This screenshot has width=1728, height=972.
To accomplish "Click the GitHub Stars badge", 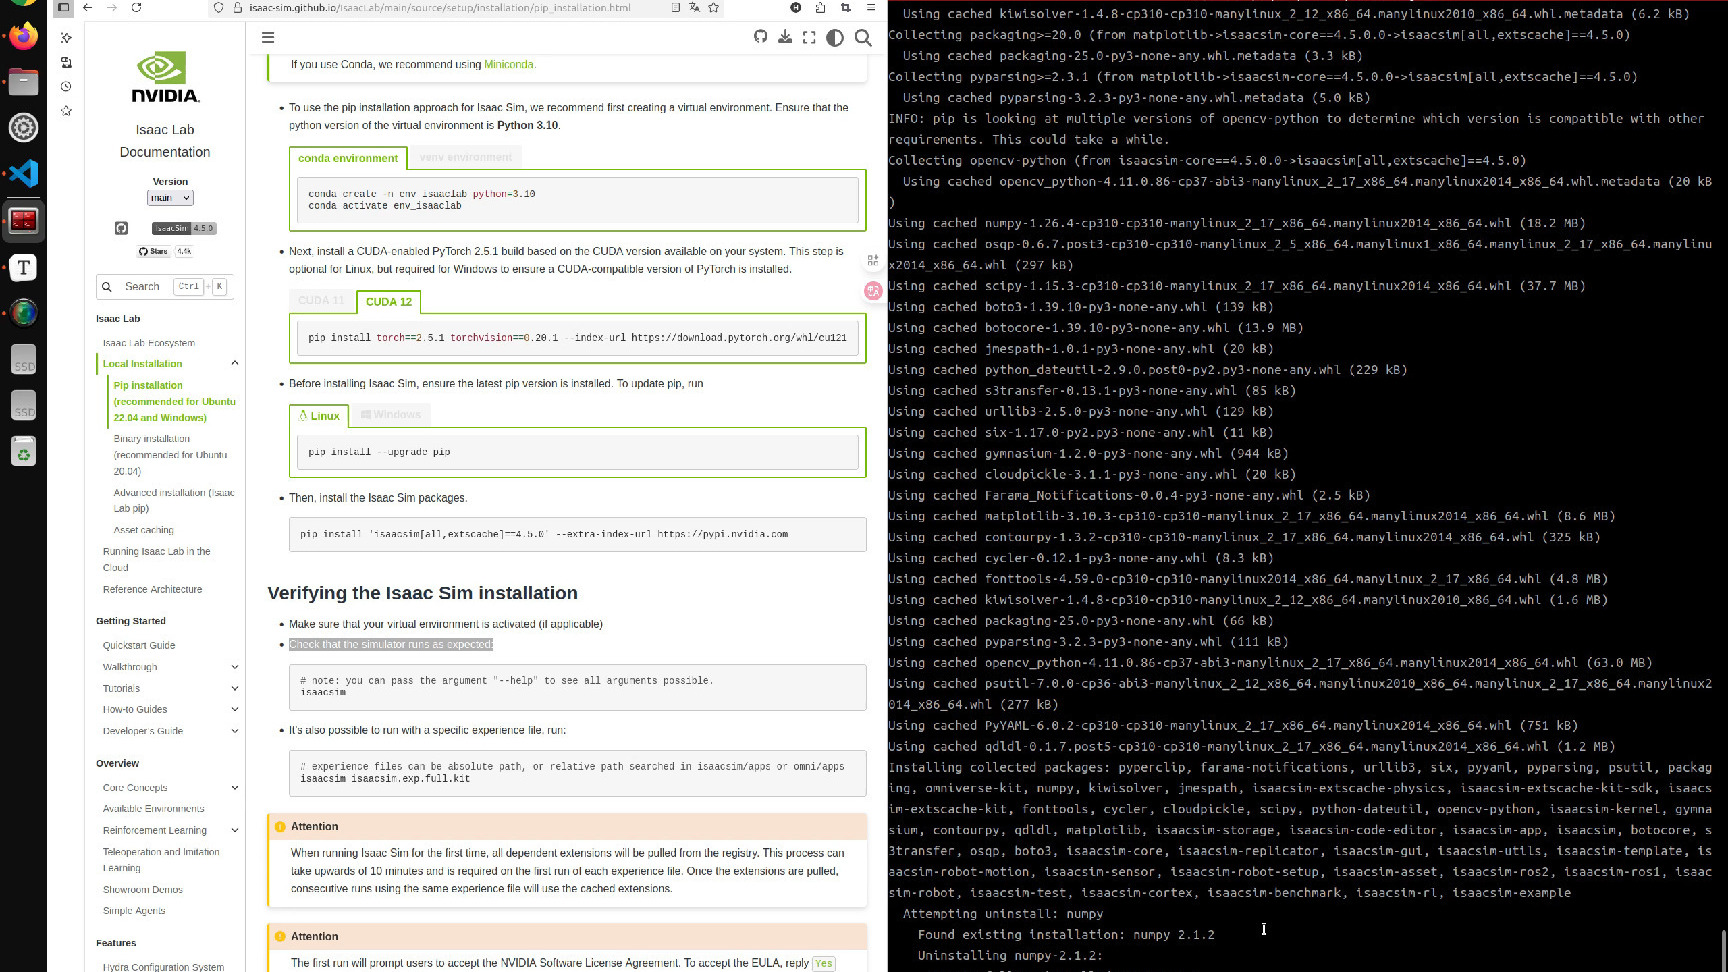I will tap(165, 251).
